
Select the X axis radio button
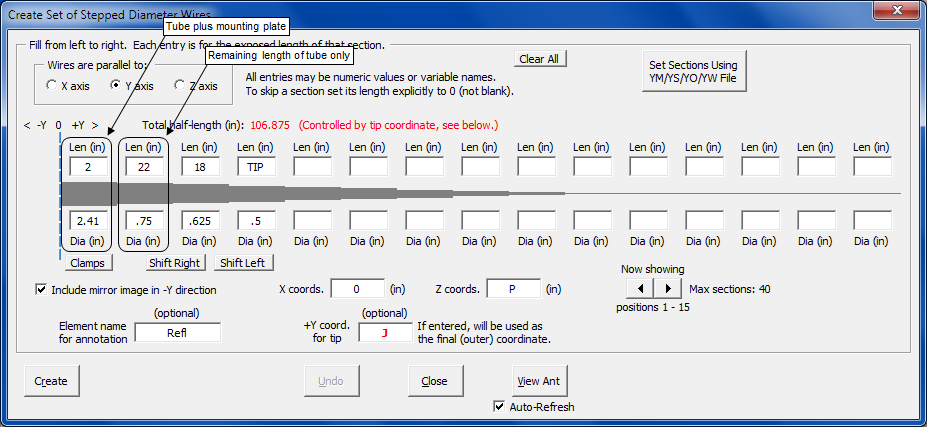coord(52,86)
